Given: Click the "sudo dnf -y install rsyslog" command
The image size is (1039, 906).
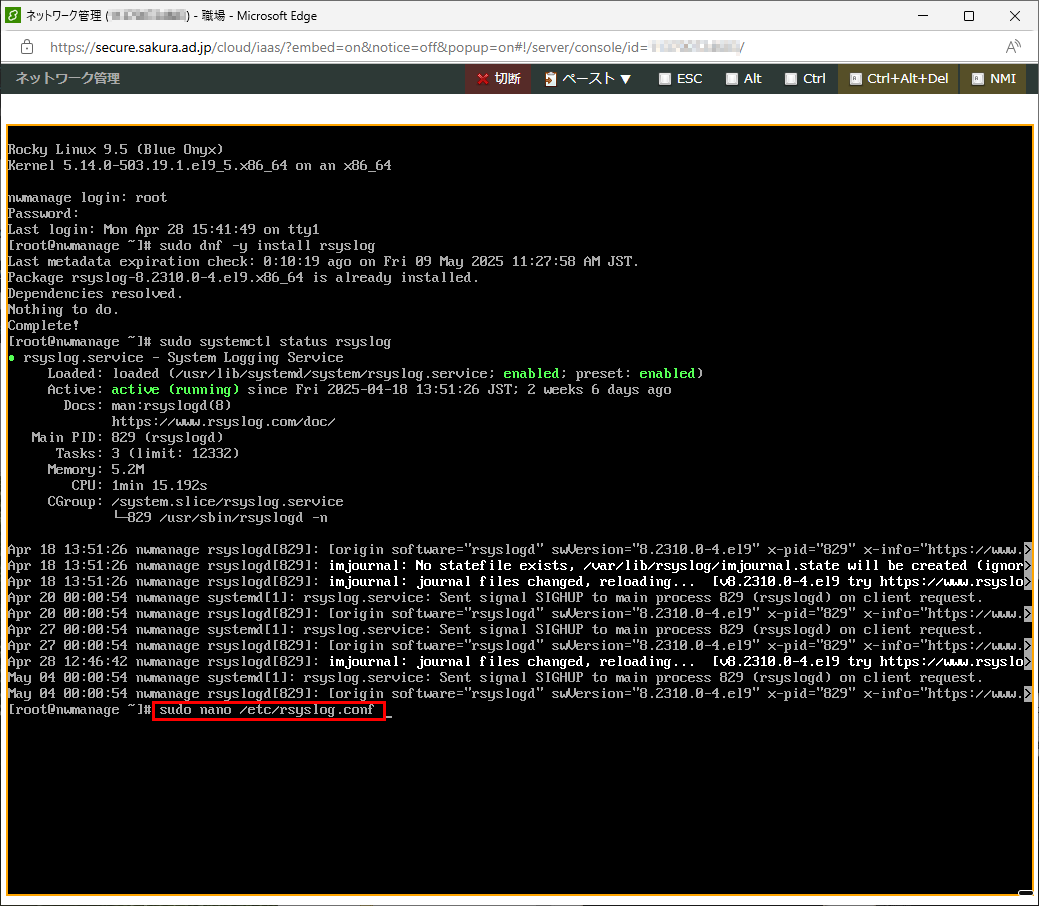Looking at the screenshot, I should click(x=267, y=245).
